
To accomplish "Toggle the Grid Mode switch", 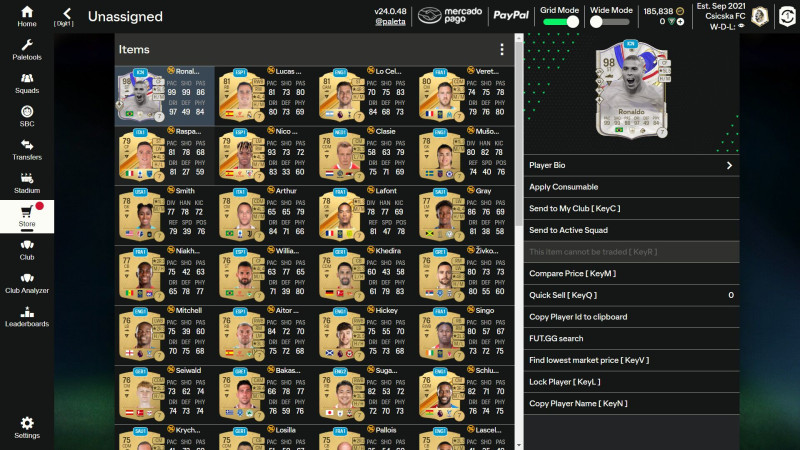I will [561, 22].
